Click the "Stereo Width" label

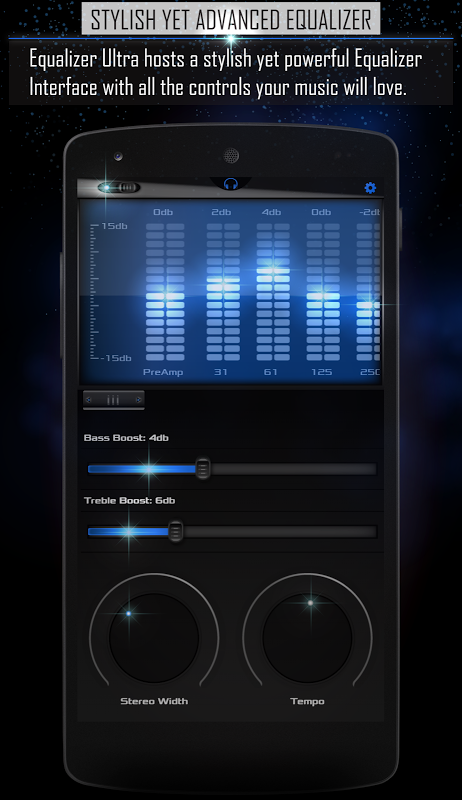[154, 701]
